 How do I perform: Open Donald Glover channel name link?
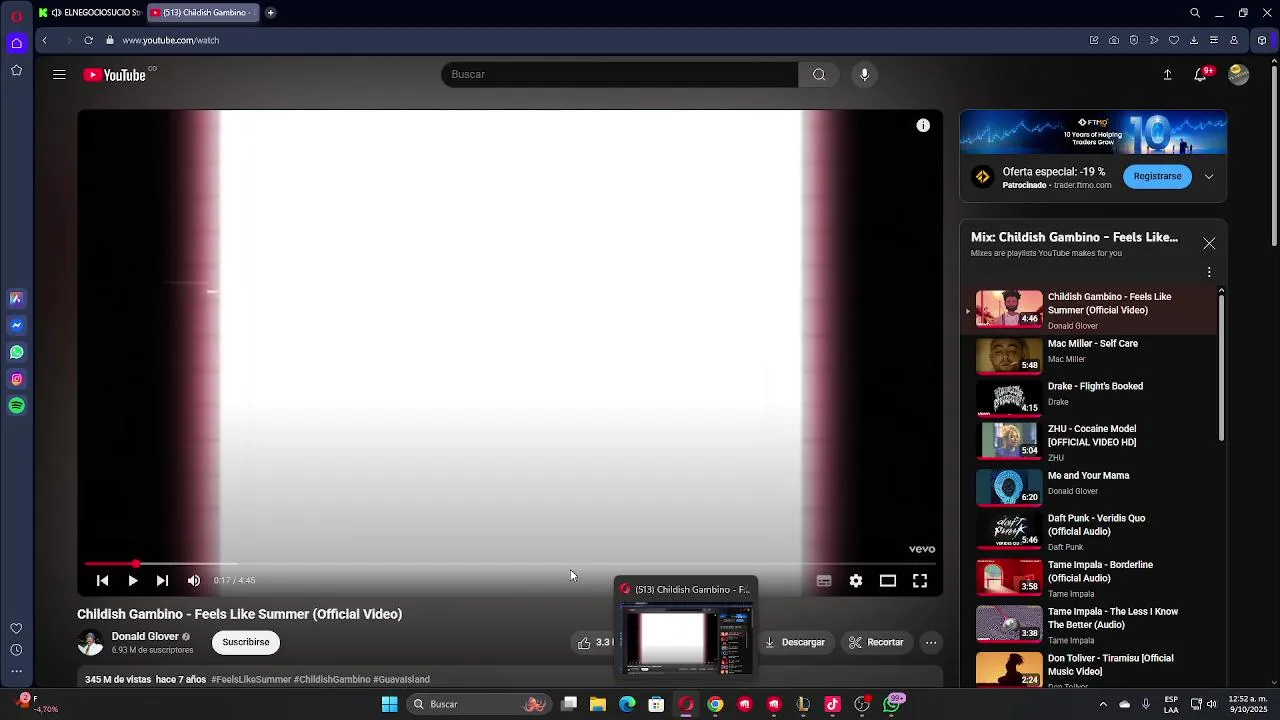click(x=145, y=636)
